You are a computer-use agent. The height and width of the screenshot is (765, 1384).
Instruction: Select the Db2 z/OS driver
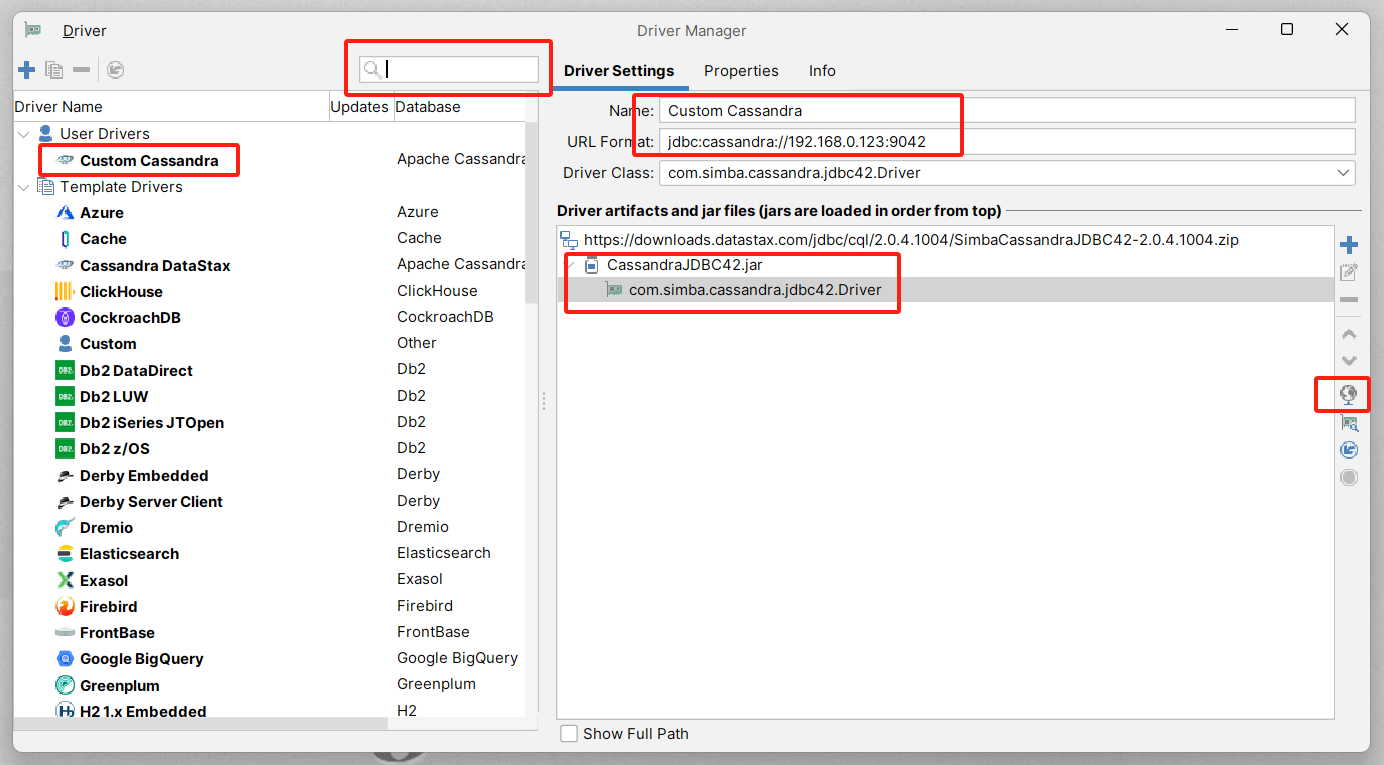(115, 448)
